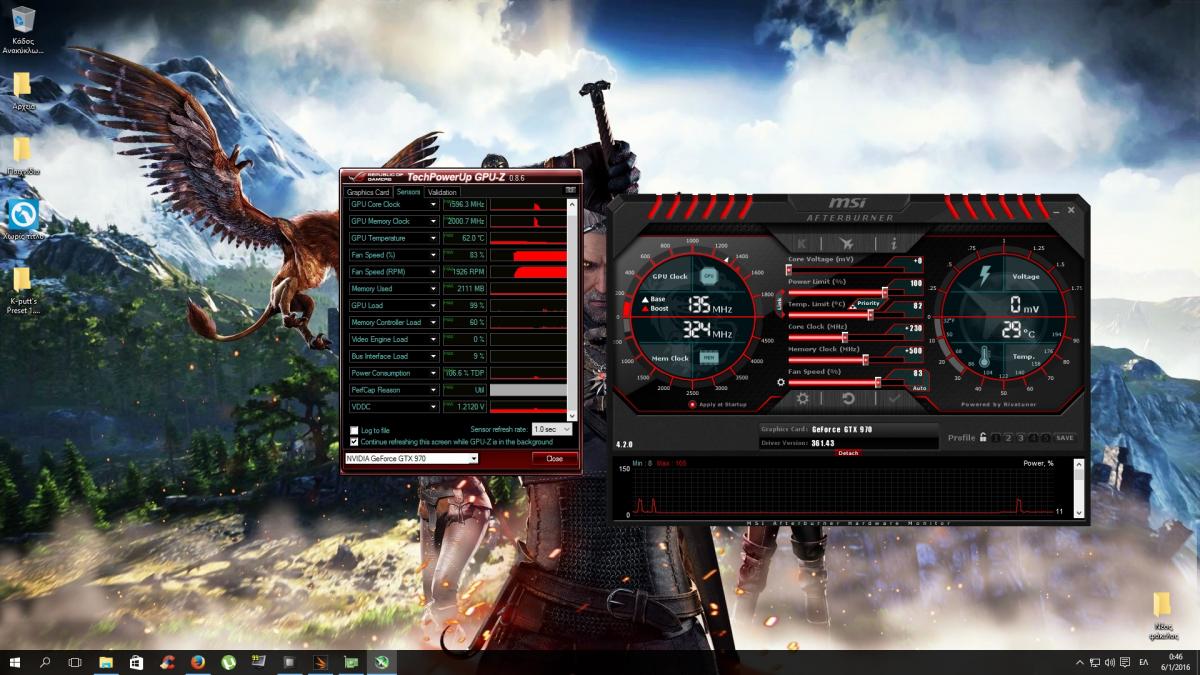Click the GPU chip icon on the GPU Clock dial
This screenshot has height=675, width=1200.
[708, 275]
